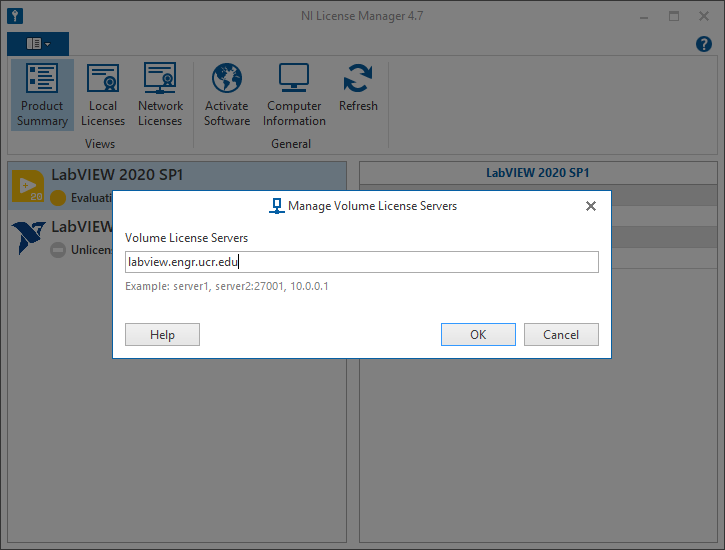Select LabVIEW 2020 SP1 in product list

[117, 174]
